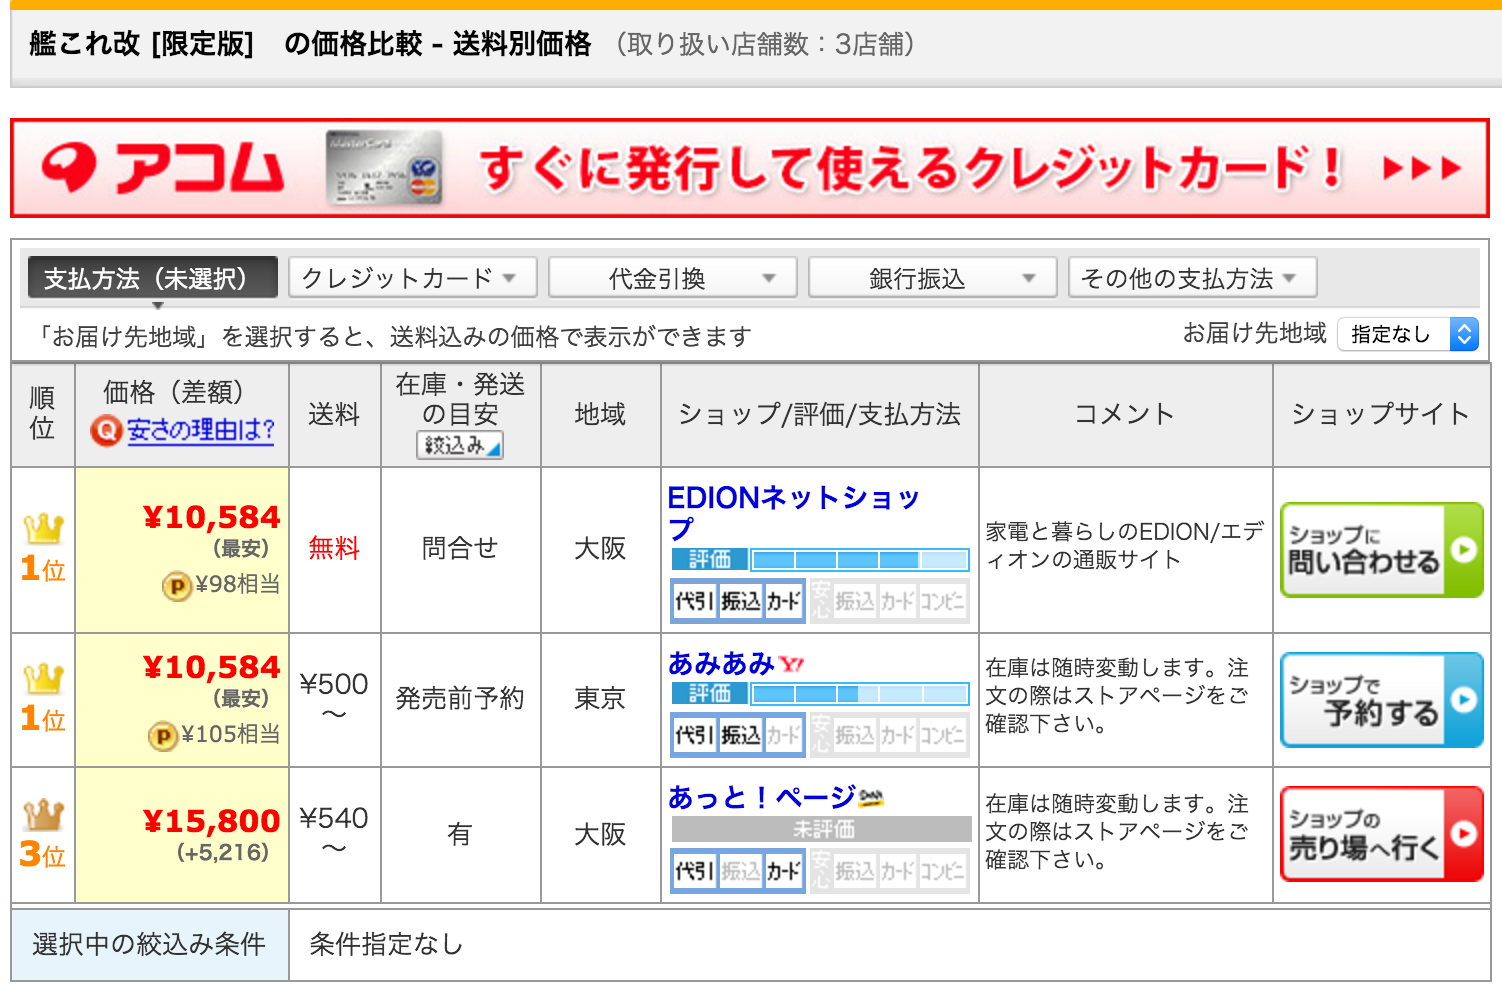Click the gold crown in EDION row
The width and height of the screenshot is (1502, 1000).
[43, 528]
